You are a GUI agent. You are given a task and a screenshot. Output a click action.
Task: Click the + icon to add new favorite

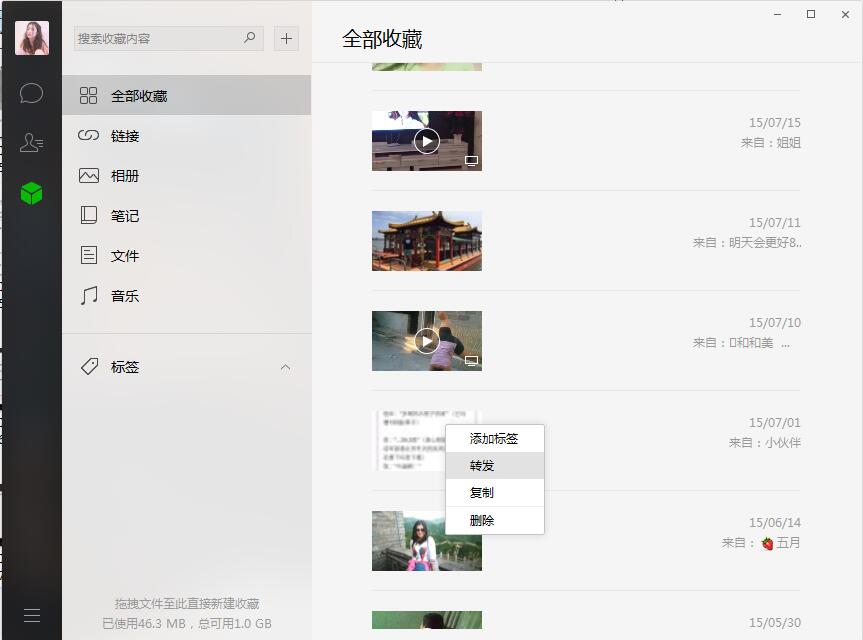click(x=287, y=38)
